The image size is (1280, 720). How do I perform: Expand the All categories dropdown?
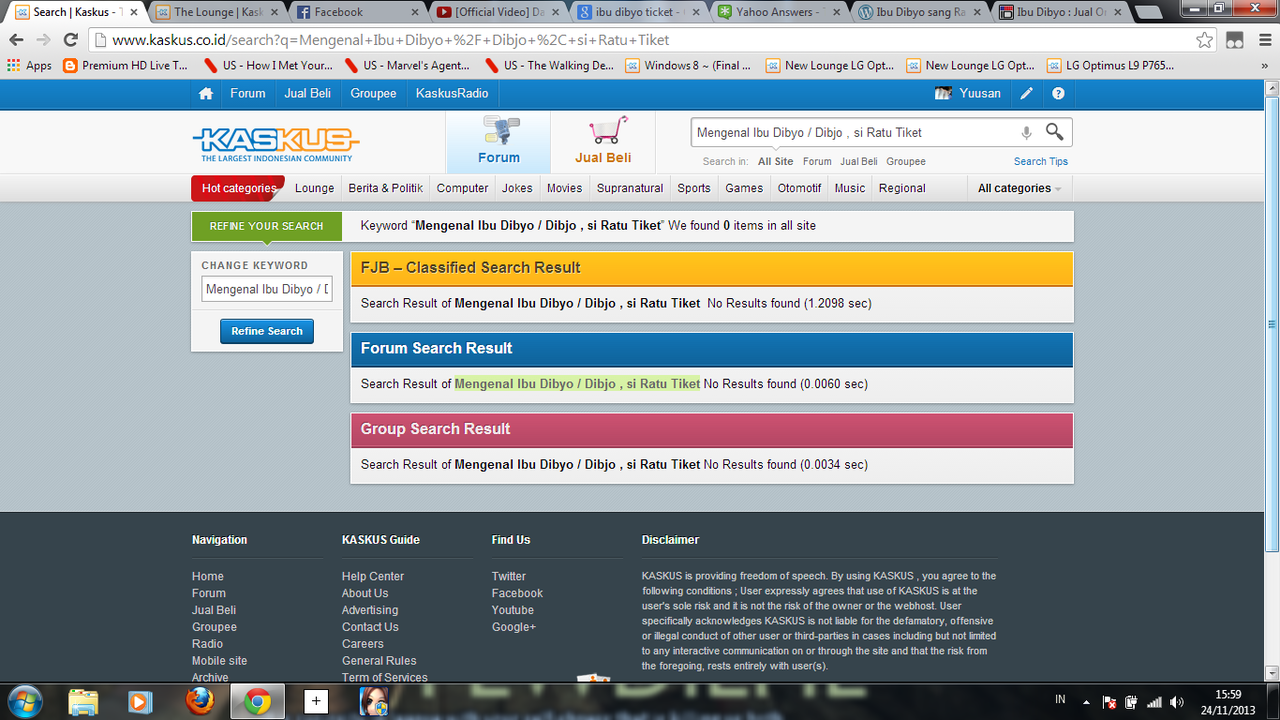[x=1018, y=188]
